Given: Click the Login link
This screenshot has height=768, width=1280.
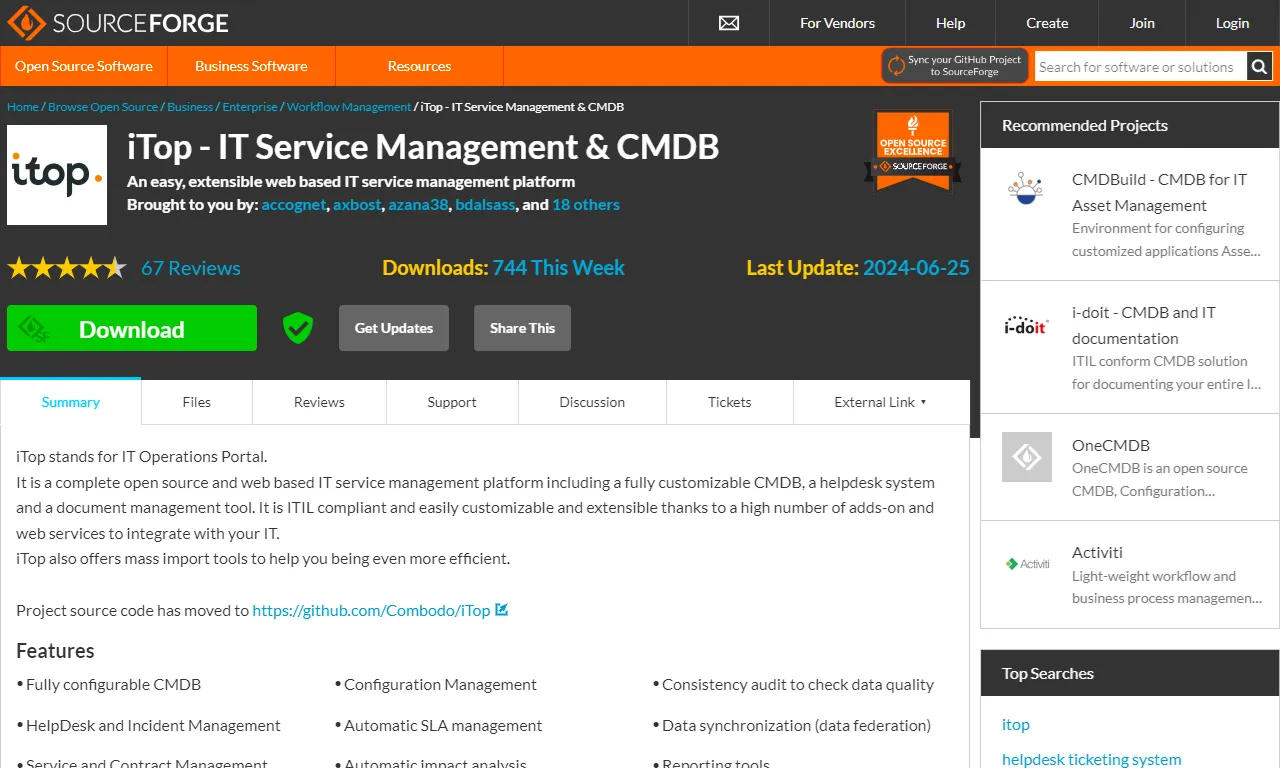Looking at the screenshot, I should click(x=1232, y=23).
